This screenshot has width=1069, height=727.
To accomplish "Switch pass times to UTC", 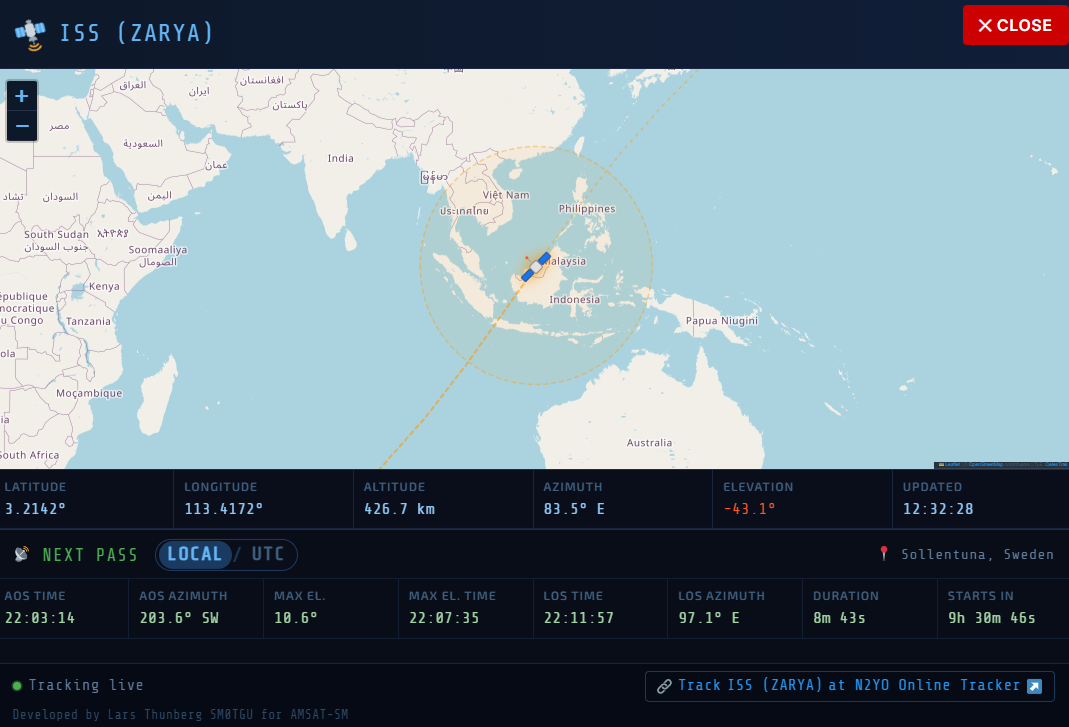I will click(x=268, y=554).
